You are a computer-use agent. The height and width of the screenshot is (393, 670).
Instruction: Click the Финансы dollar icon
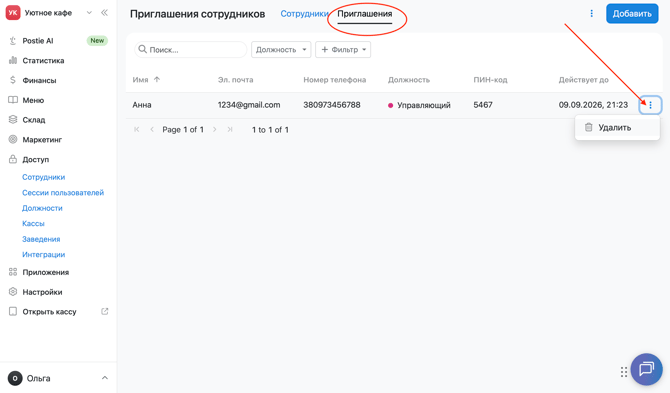tap(13, 80)
